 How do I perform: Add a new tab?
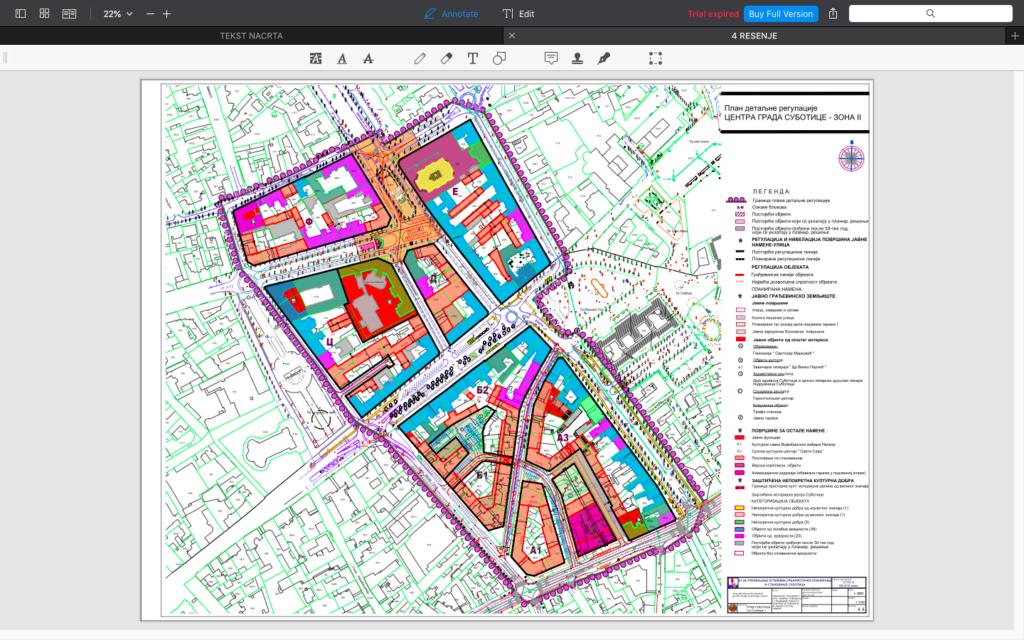(x=1015, y=35)
